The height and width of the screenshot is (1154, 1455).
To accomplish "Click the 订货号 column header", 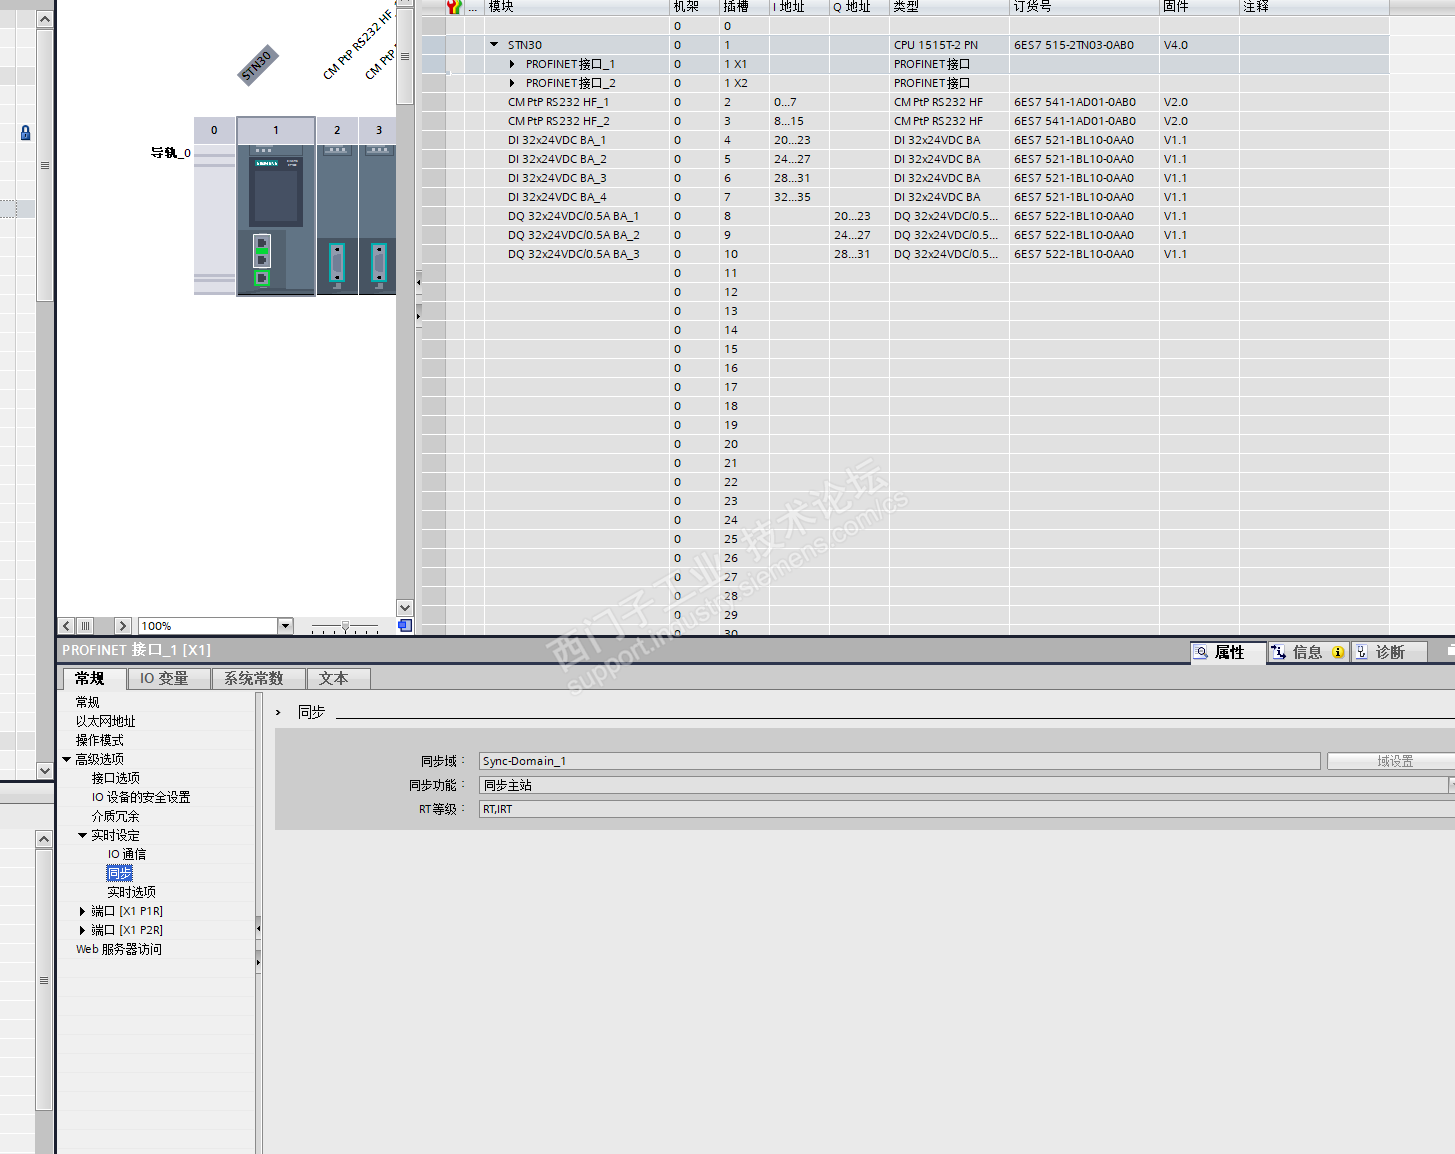I will pos(1084,7).
